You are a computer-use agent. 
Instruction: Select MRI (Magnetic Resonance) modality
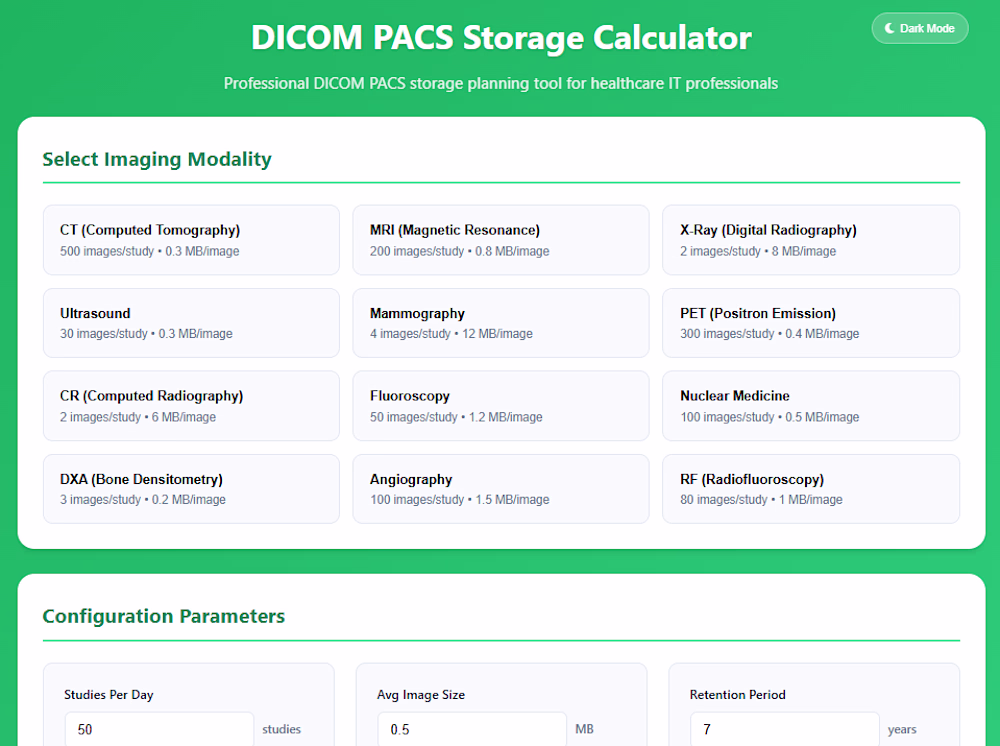pos(500,240)
